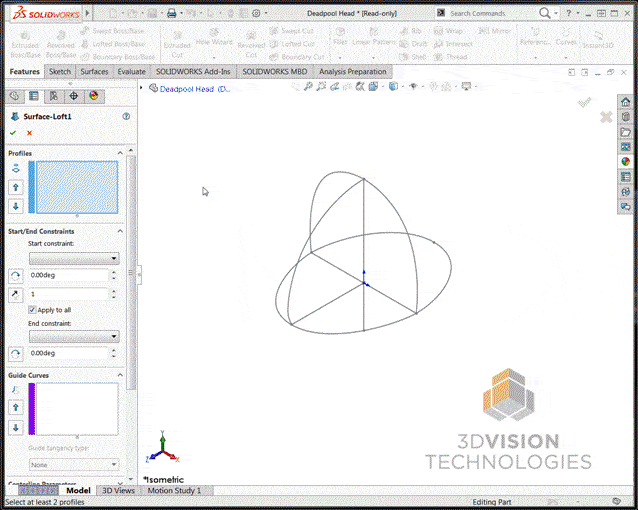The width and height of the screenshot is (638, 510).
Task: Select the DimXpertManager crosshair tab icon
Action: 74,96
